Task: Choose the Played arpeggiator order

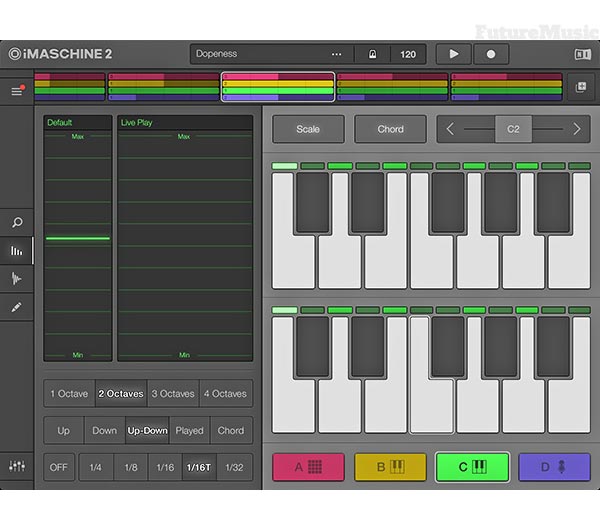Action: 189,431
